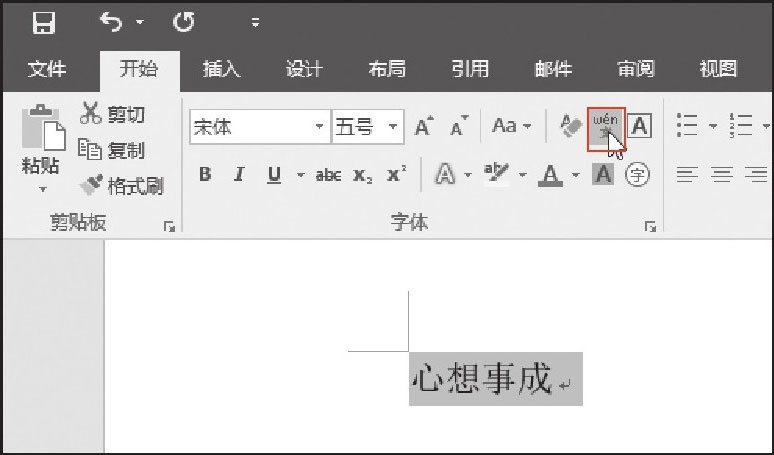
Task: Open Customize Quick Access Toolbar menu
Action: 255,22
